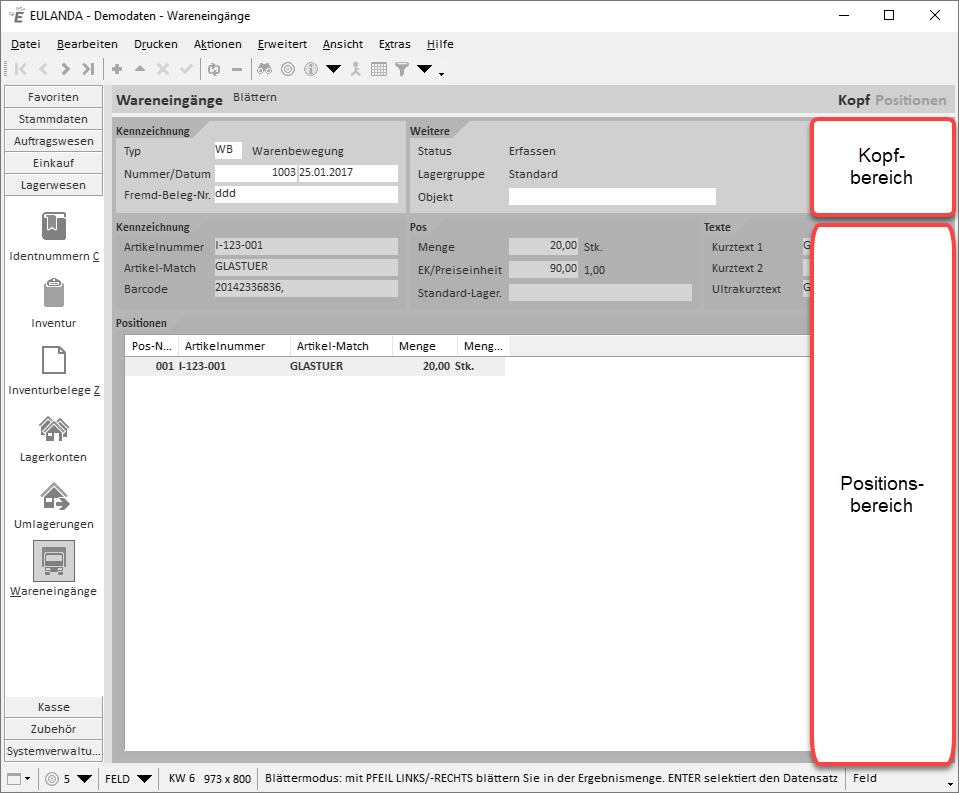Click the add new record plus icon

click(117, 69)
